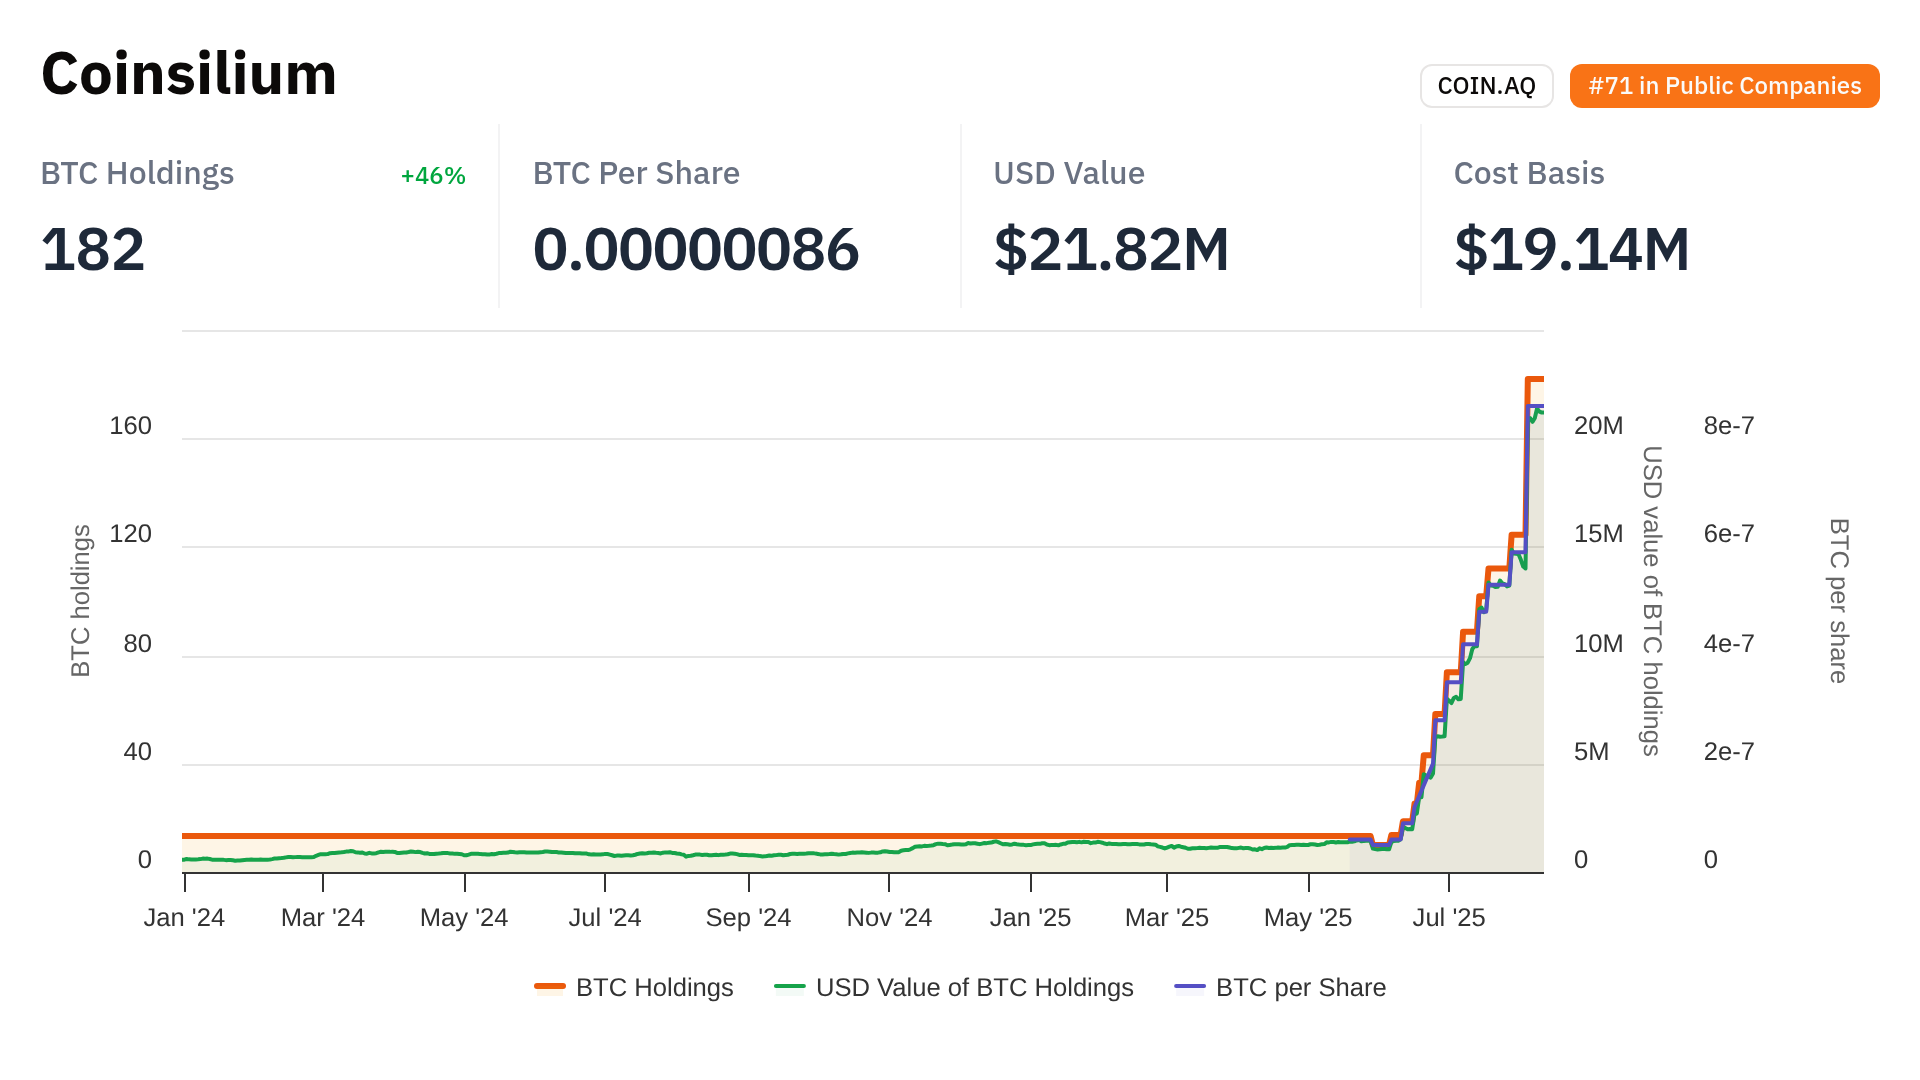The height and width of the screenshot is (1080, 1920).
Task: Click the 160 label on BTC holdings axis
Action: (x=130, y=426)
